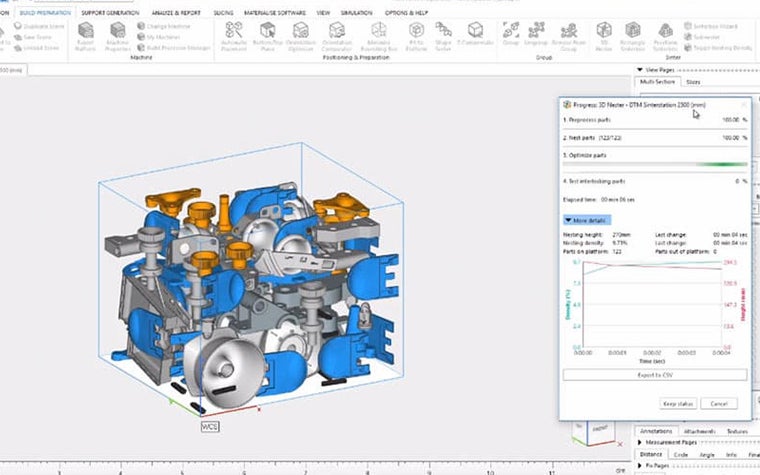
Task: Click Export to CSV button
Action: tap(655, 375)
